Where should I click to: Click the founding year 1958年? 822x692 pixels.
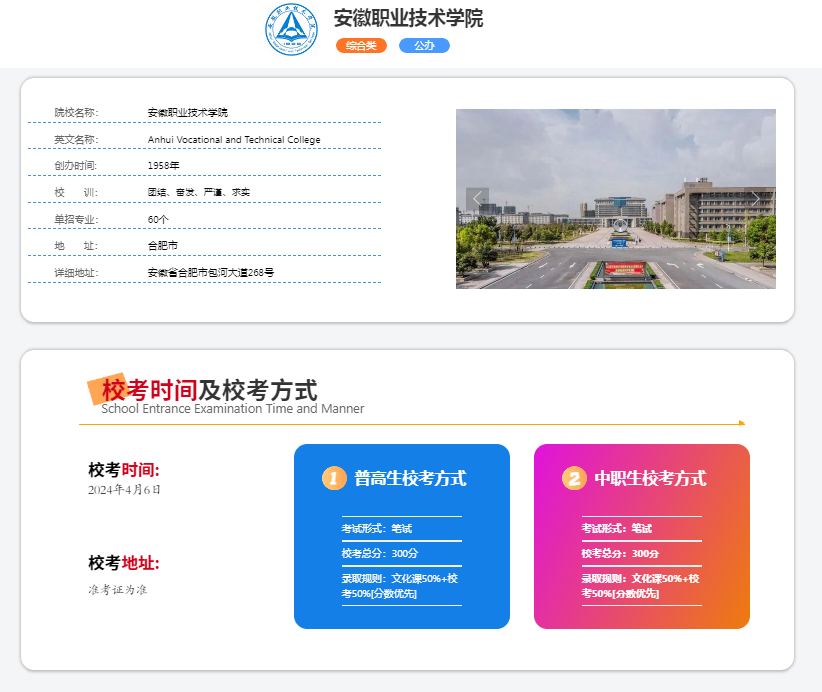pos(164,166)
